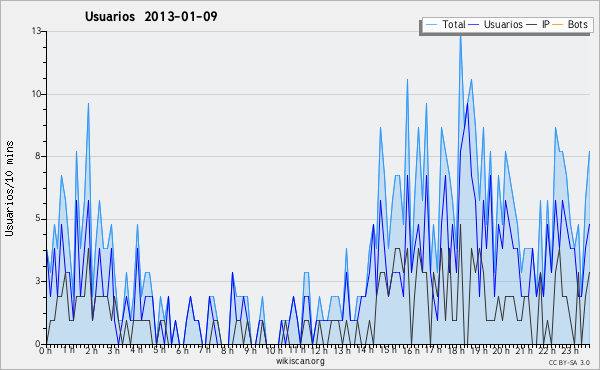Click the 'Usuarios/10 mins' y-axis label
This screenshot has height=370, width=600.
(x=9, y=189)
